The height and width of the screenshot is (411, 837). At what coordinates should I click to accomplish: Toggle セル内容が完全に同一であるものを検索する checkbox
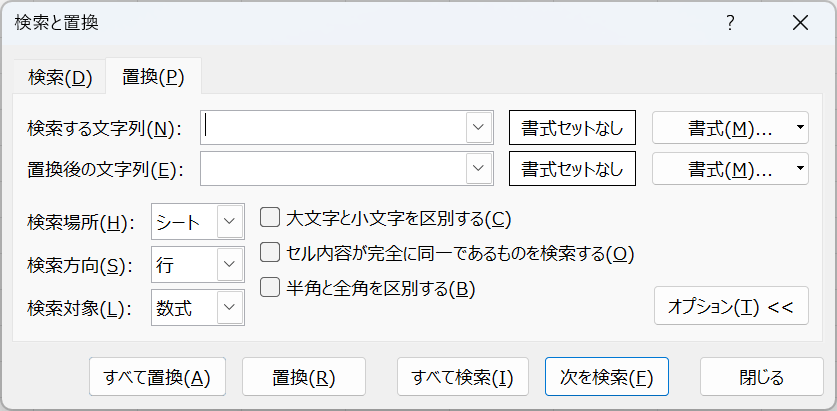(x=269, y=253)
